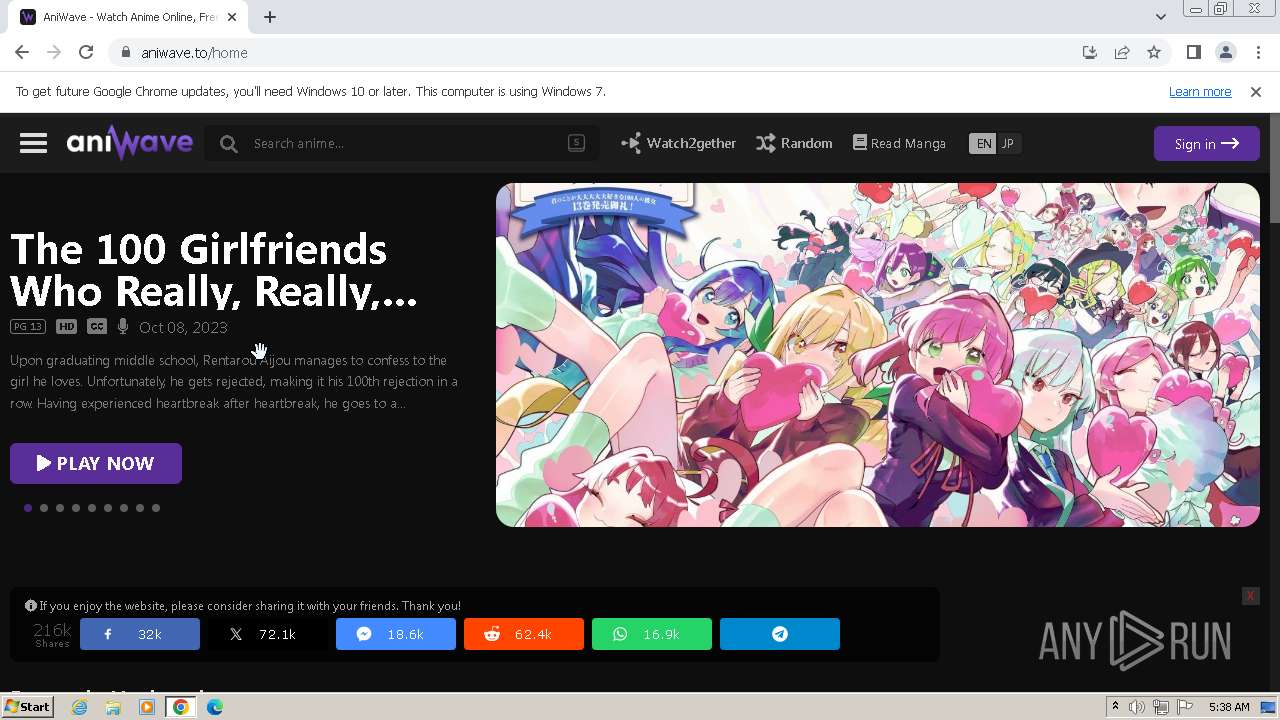
Task: Close the AniWave tab
Action: click(233, 17)
